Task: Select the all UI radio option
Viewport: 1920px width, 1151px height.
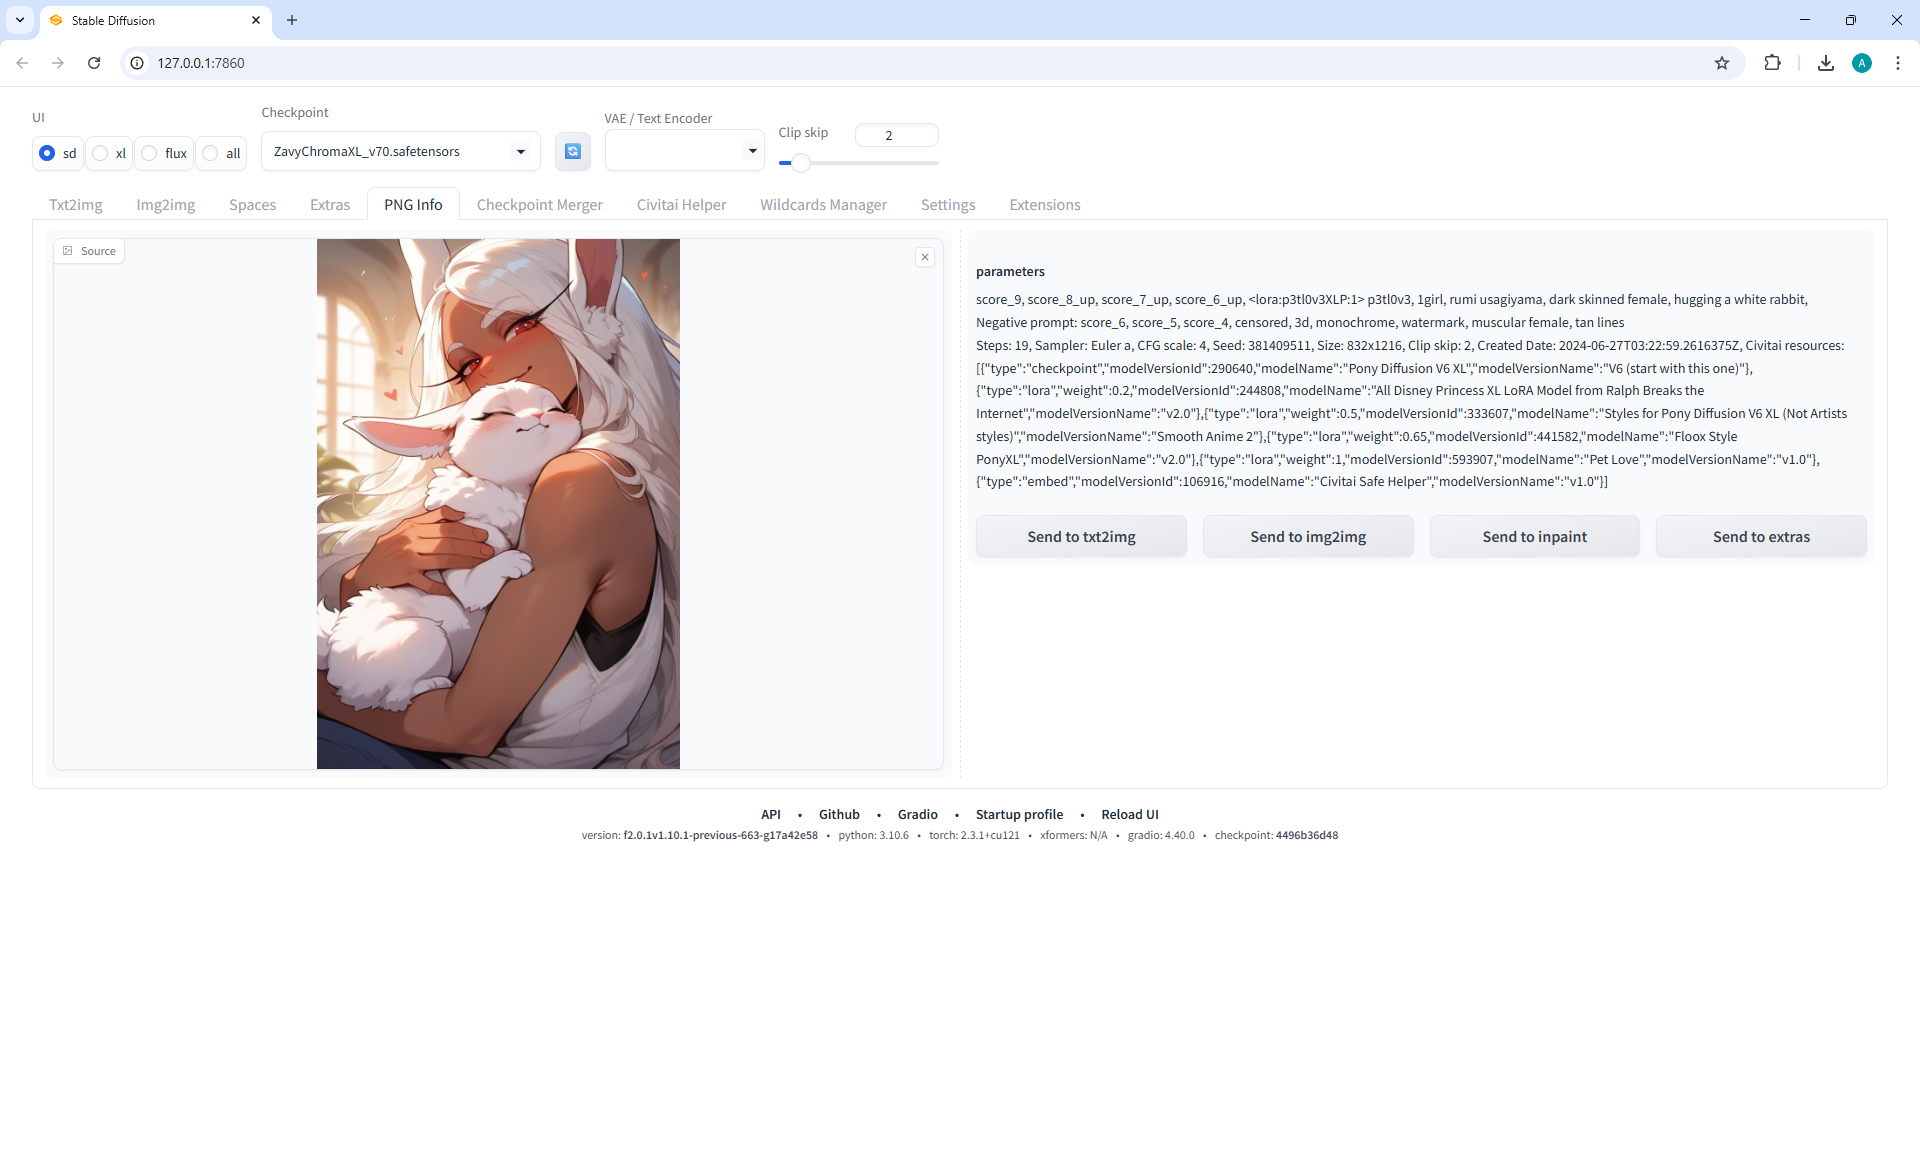Action: tap(210, 153)
